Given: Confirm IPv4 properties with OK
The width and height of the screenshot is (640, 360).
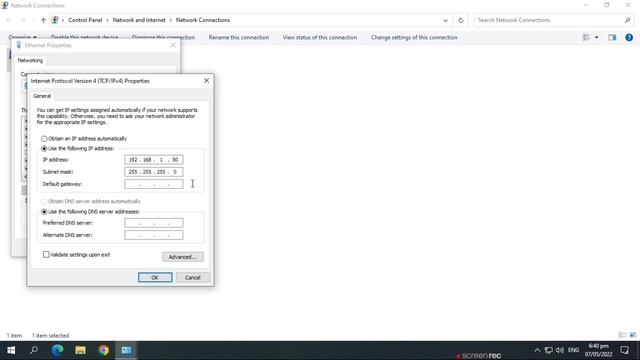Looking at the screenshot, I should coord(155,278).
